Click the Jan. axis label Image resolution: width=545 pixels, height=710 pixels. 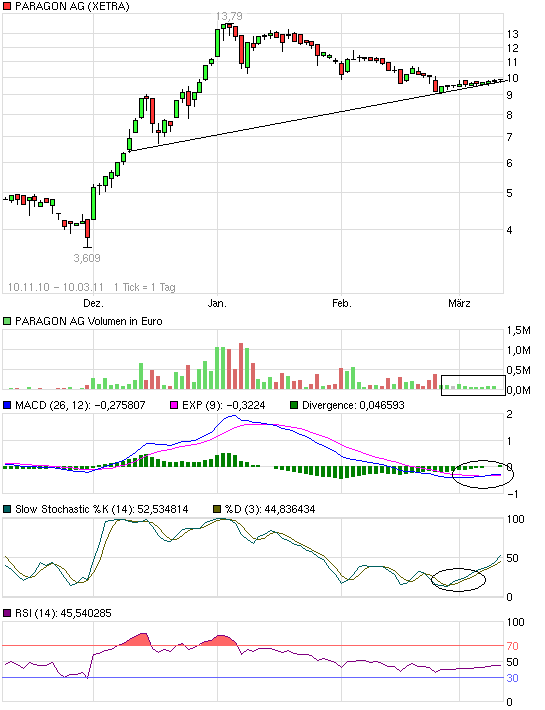point(217,303)
